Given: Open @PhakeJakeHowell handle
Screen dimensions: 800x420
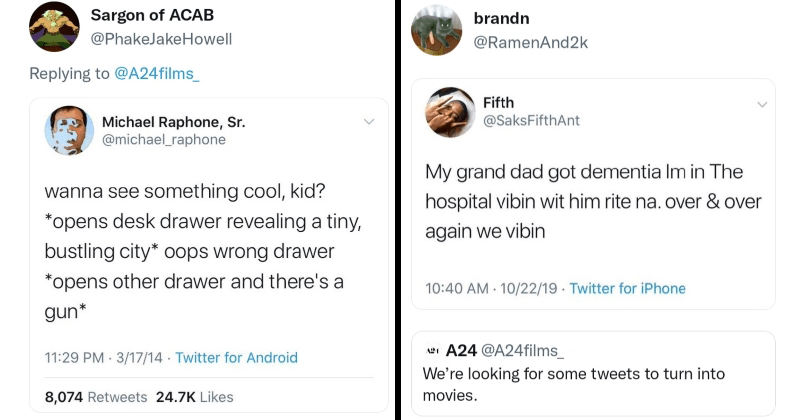Looking at the screenshot, I should coord(161,39).
